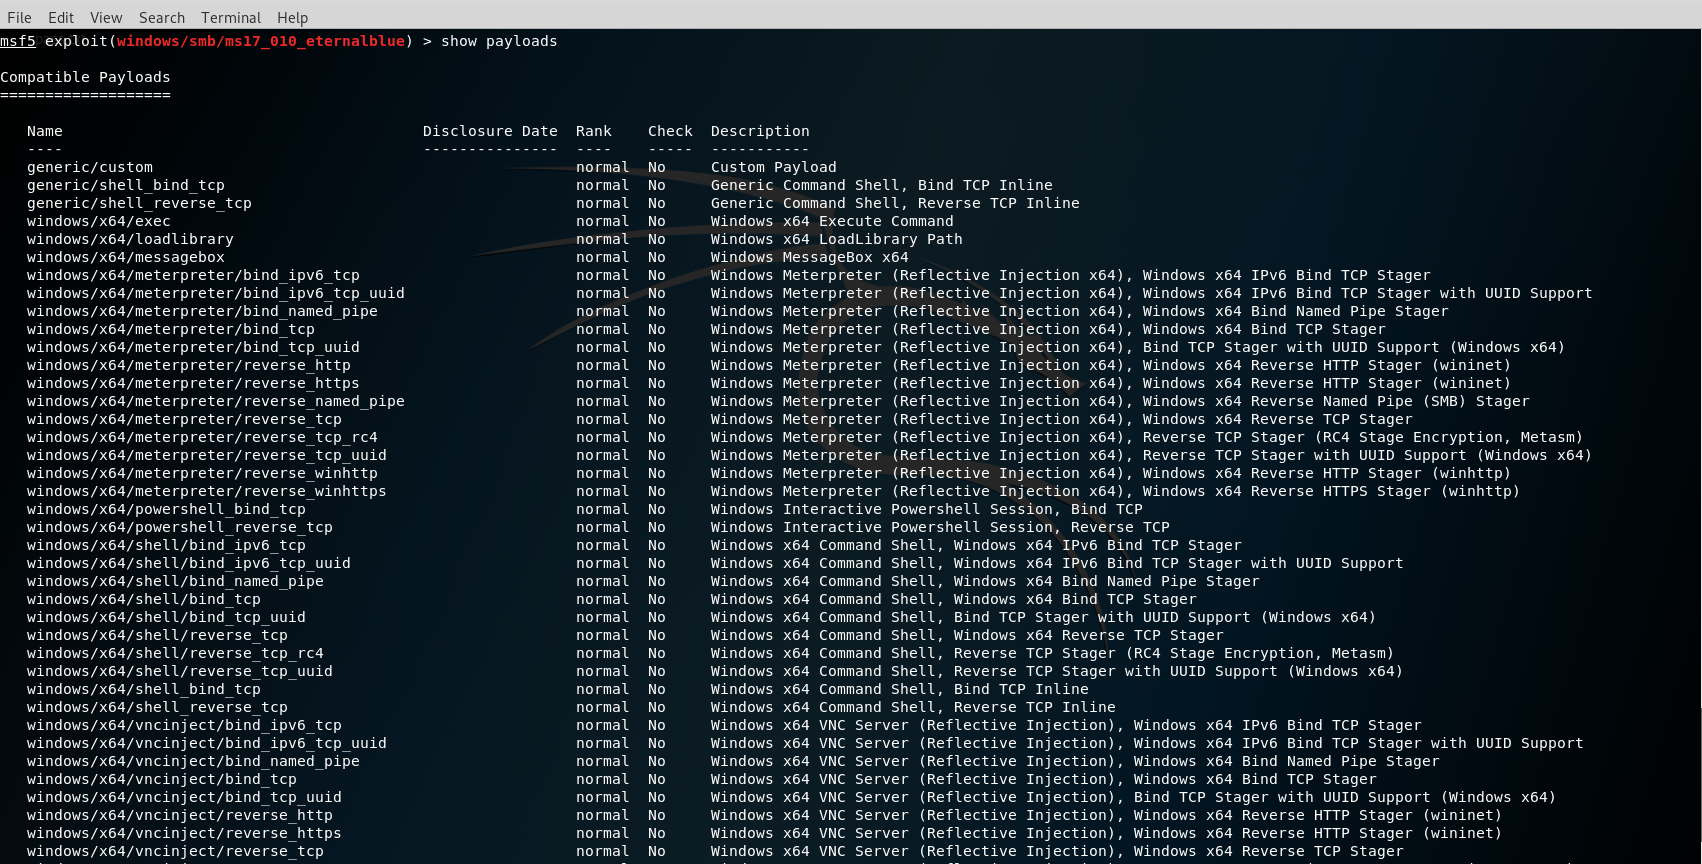Image resolution: width=1702 pixels, height=864 pixels.
Task: Select windows/x64/meterpreter/bind_tcp_uuid payload name
Action: coord(193,347)
